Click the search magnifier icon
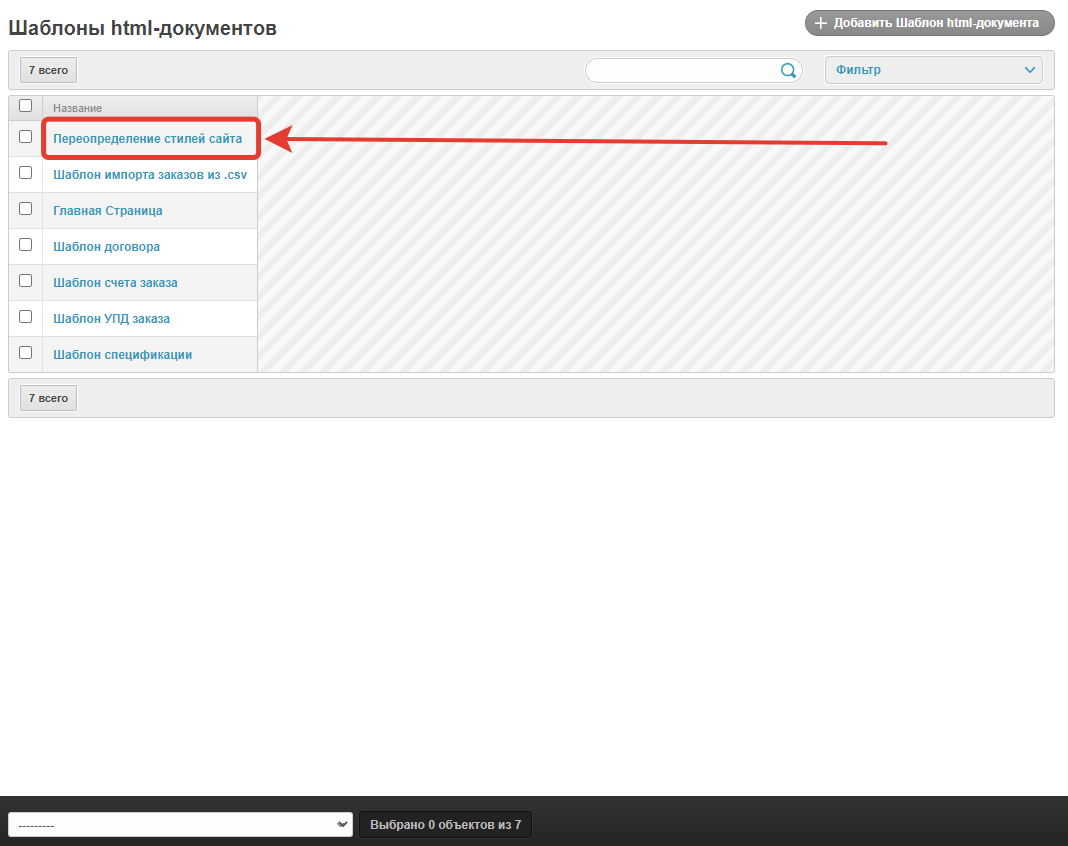The width and height of the screenshot is (1068, 846). [788, 70]
